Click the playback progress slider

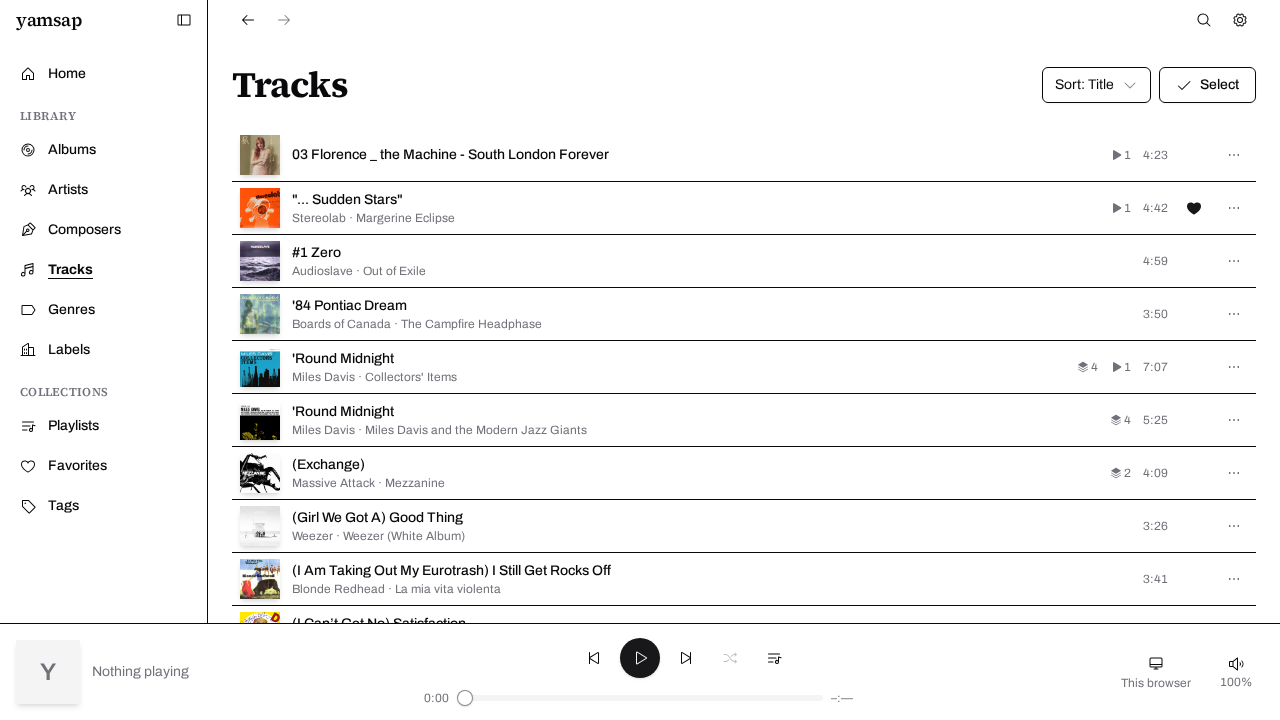point(640,698)
